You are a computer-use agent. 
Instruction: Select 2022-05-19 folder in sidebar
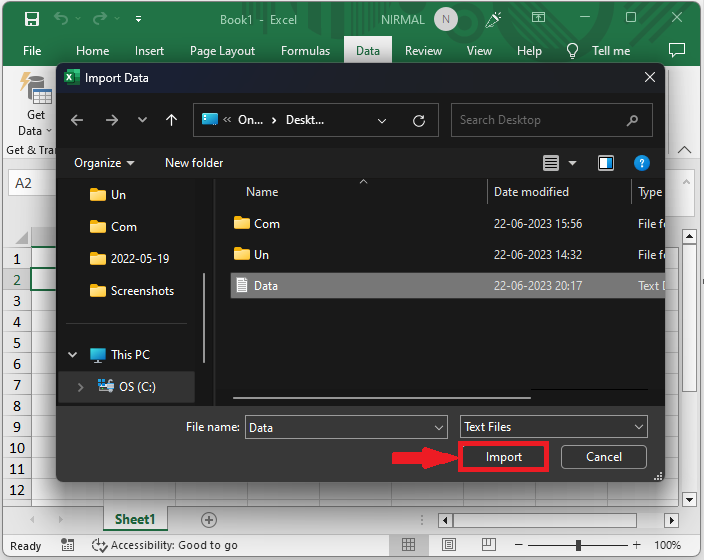(x=129, y=259)
